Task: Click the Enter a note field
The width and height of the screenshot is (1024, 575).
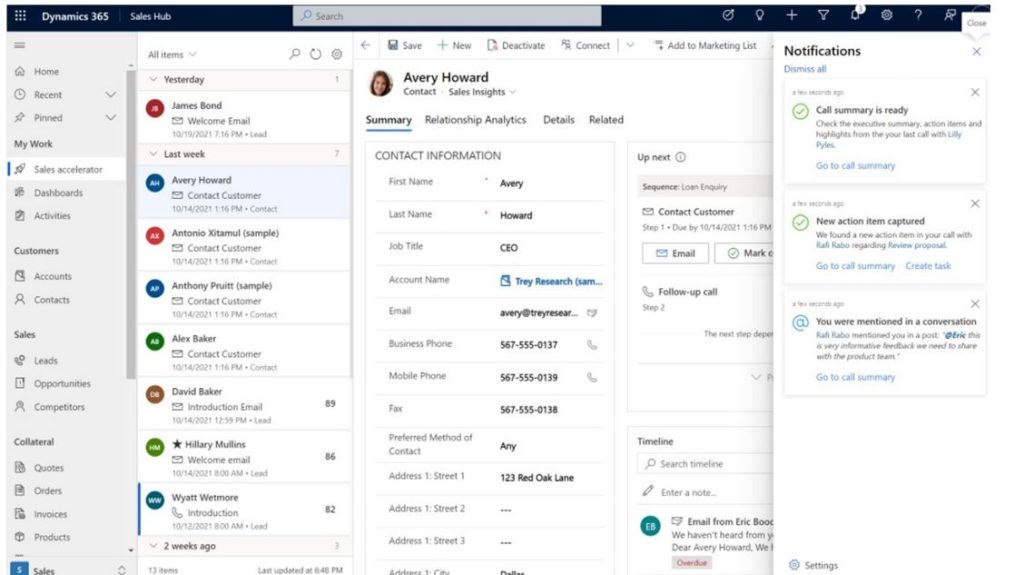Action: pyautogui.click(x=705, y=492)
